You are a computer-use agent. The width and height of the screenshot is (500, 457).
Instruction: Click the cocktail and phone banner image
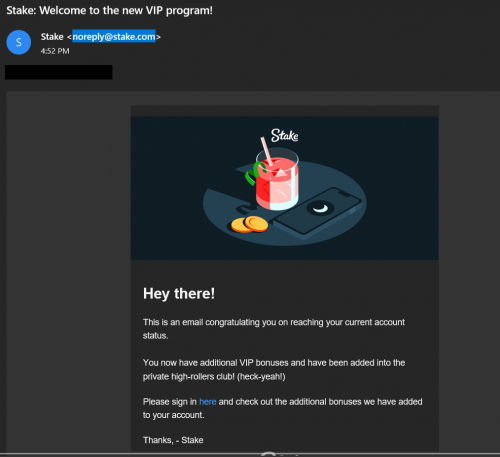284,188
